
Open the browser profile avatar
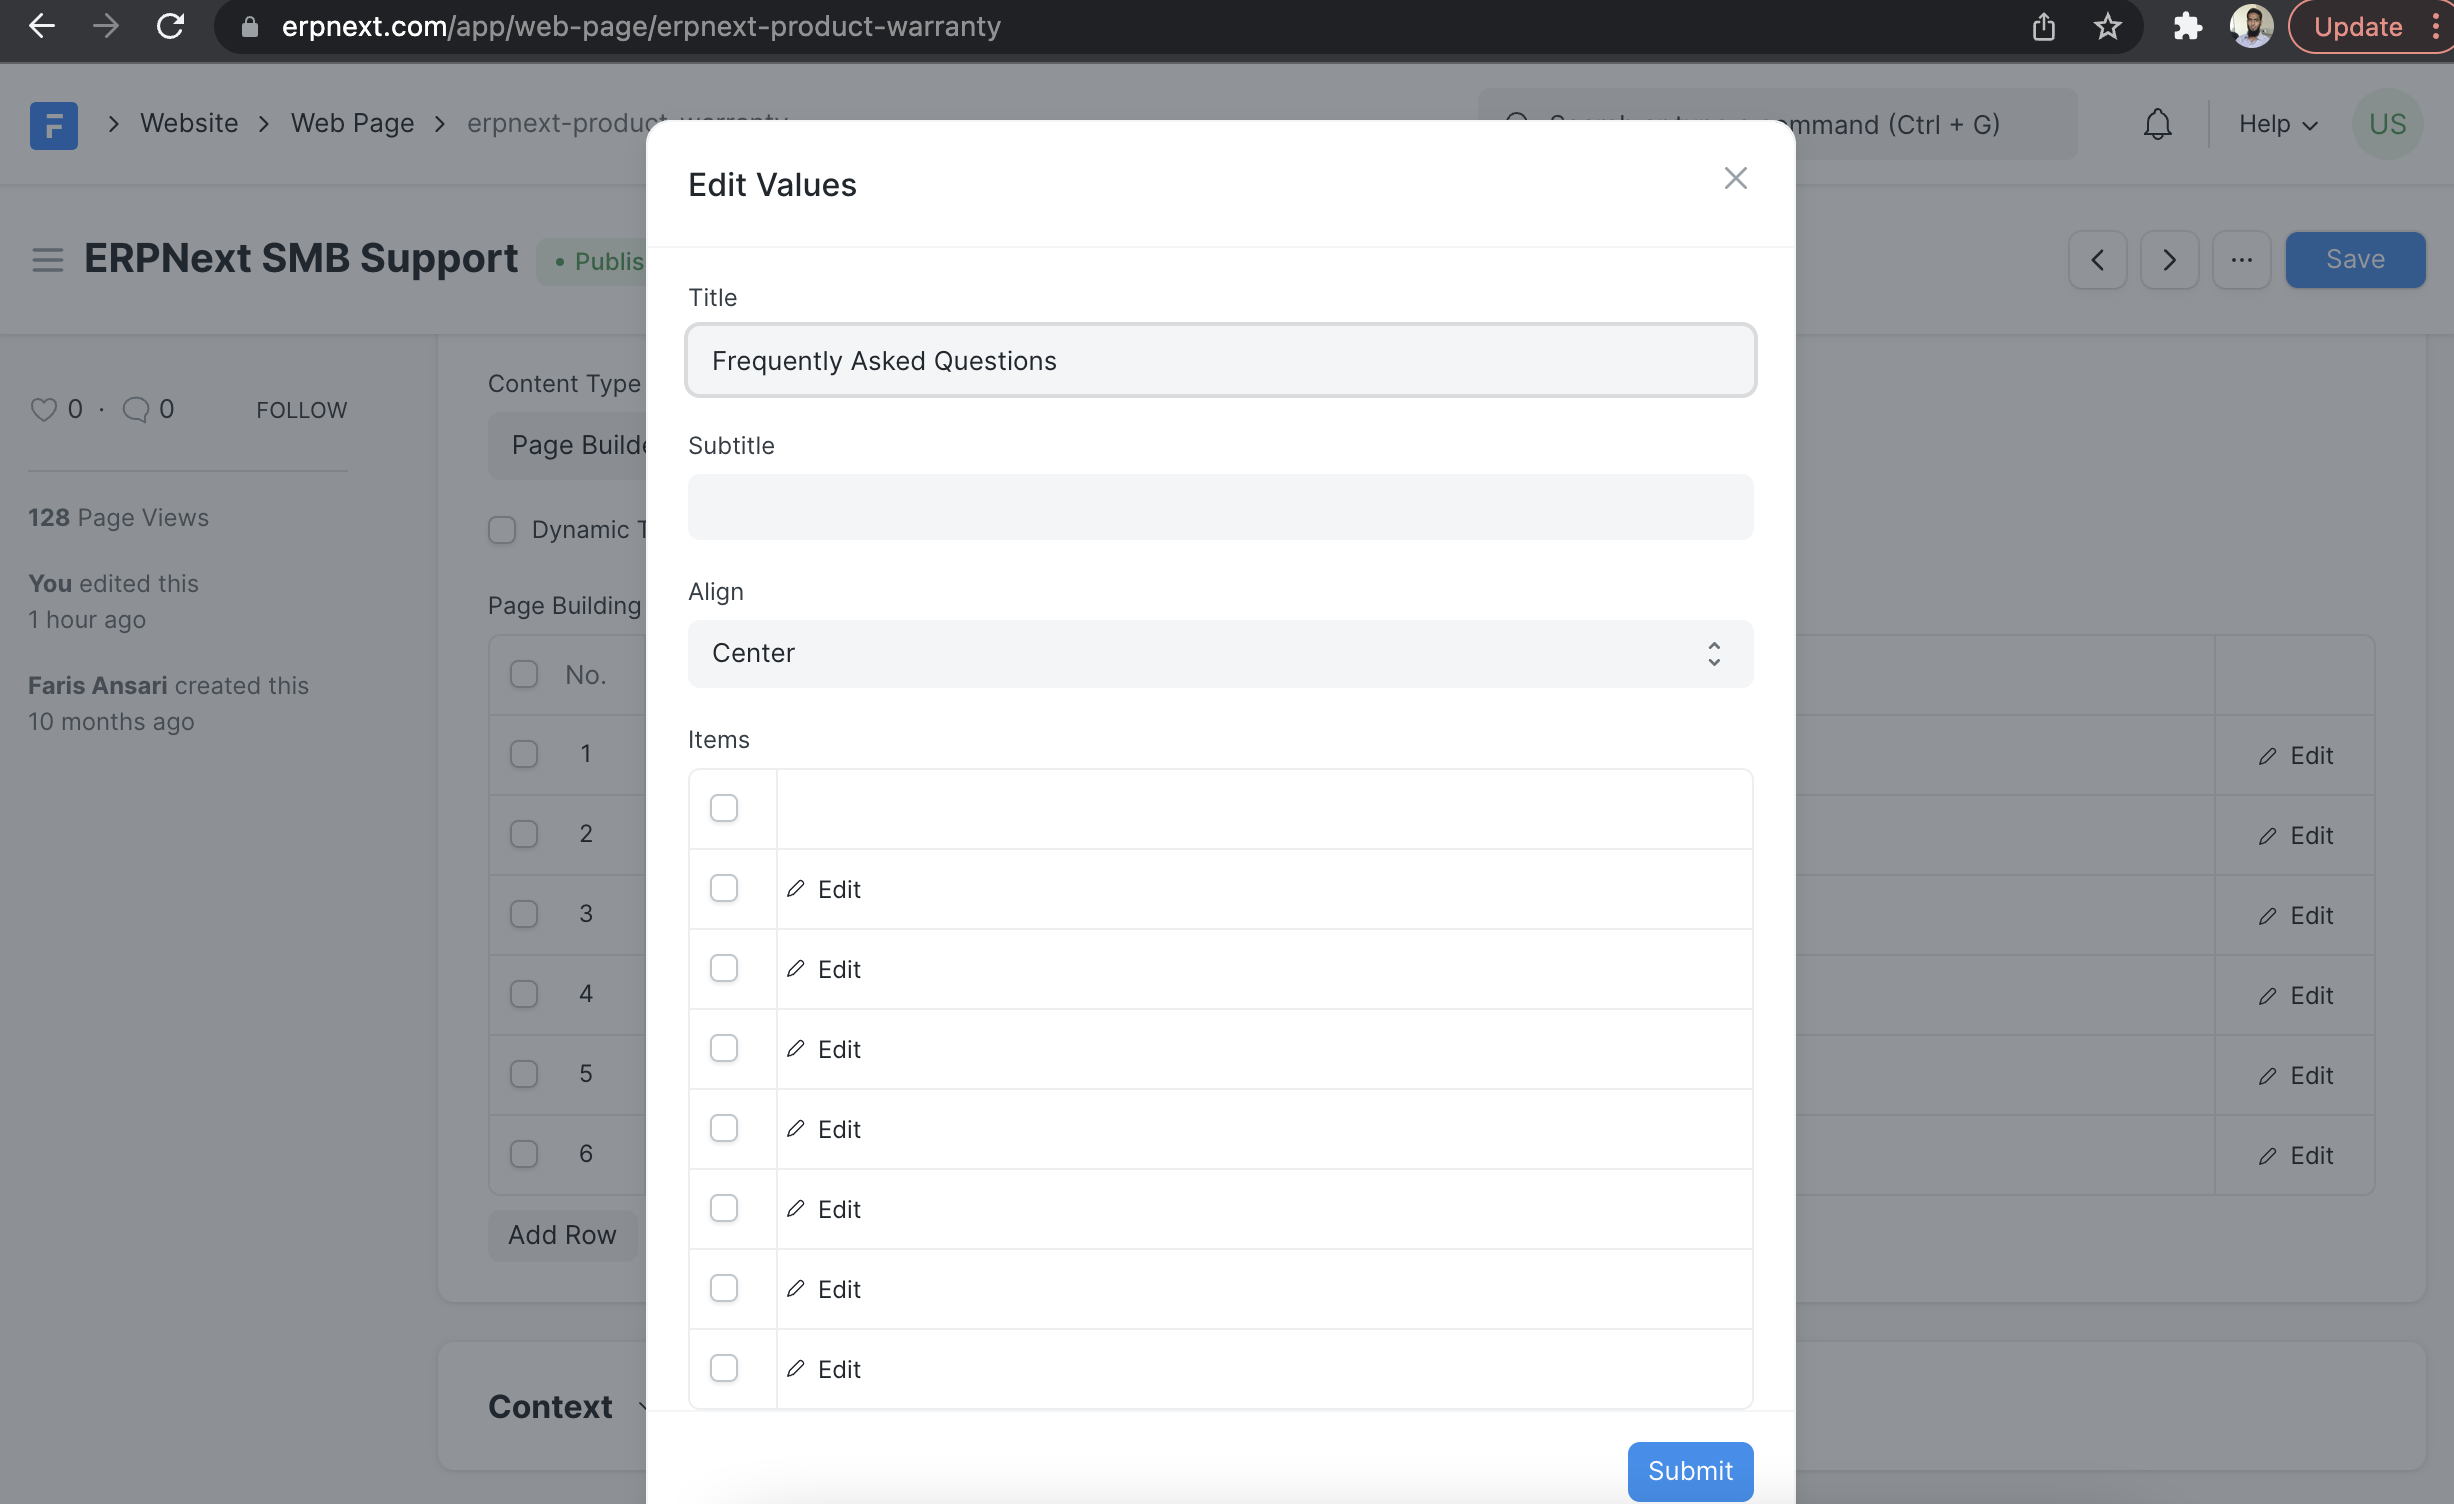coord(2252,26)
